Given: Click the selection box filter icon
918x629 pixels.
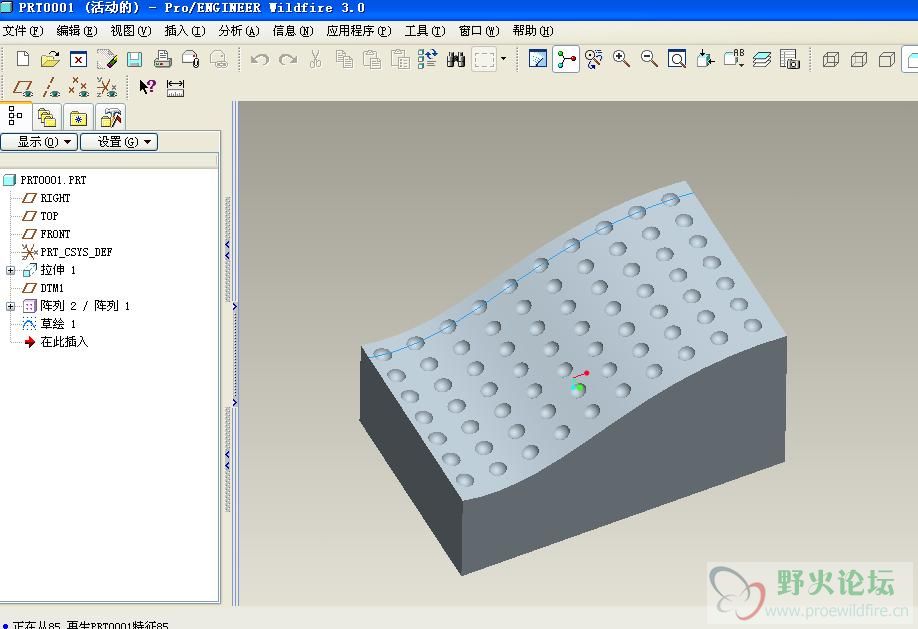Looking at the screenshot, I should click(484, 59).
